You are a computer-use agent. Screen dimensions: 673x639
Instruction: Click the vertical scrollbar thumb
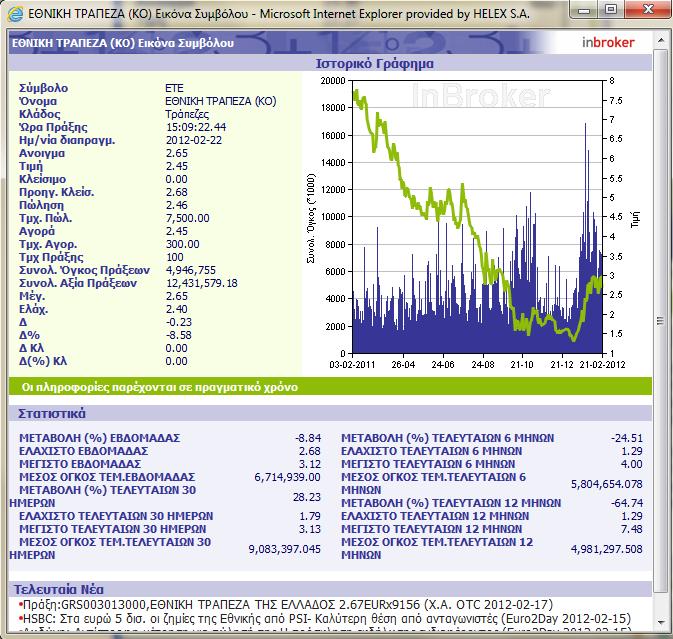[661, 321]
